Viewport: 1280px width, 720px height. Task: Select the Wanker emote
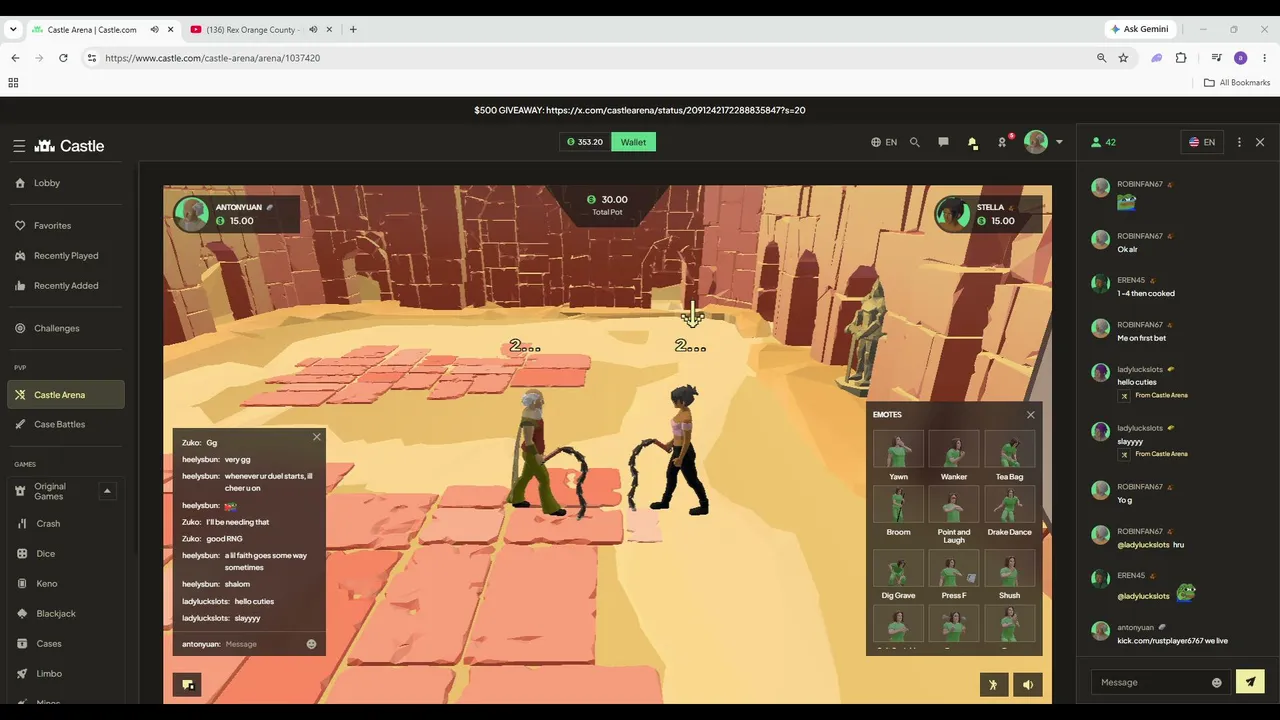click(954, 455)
